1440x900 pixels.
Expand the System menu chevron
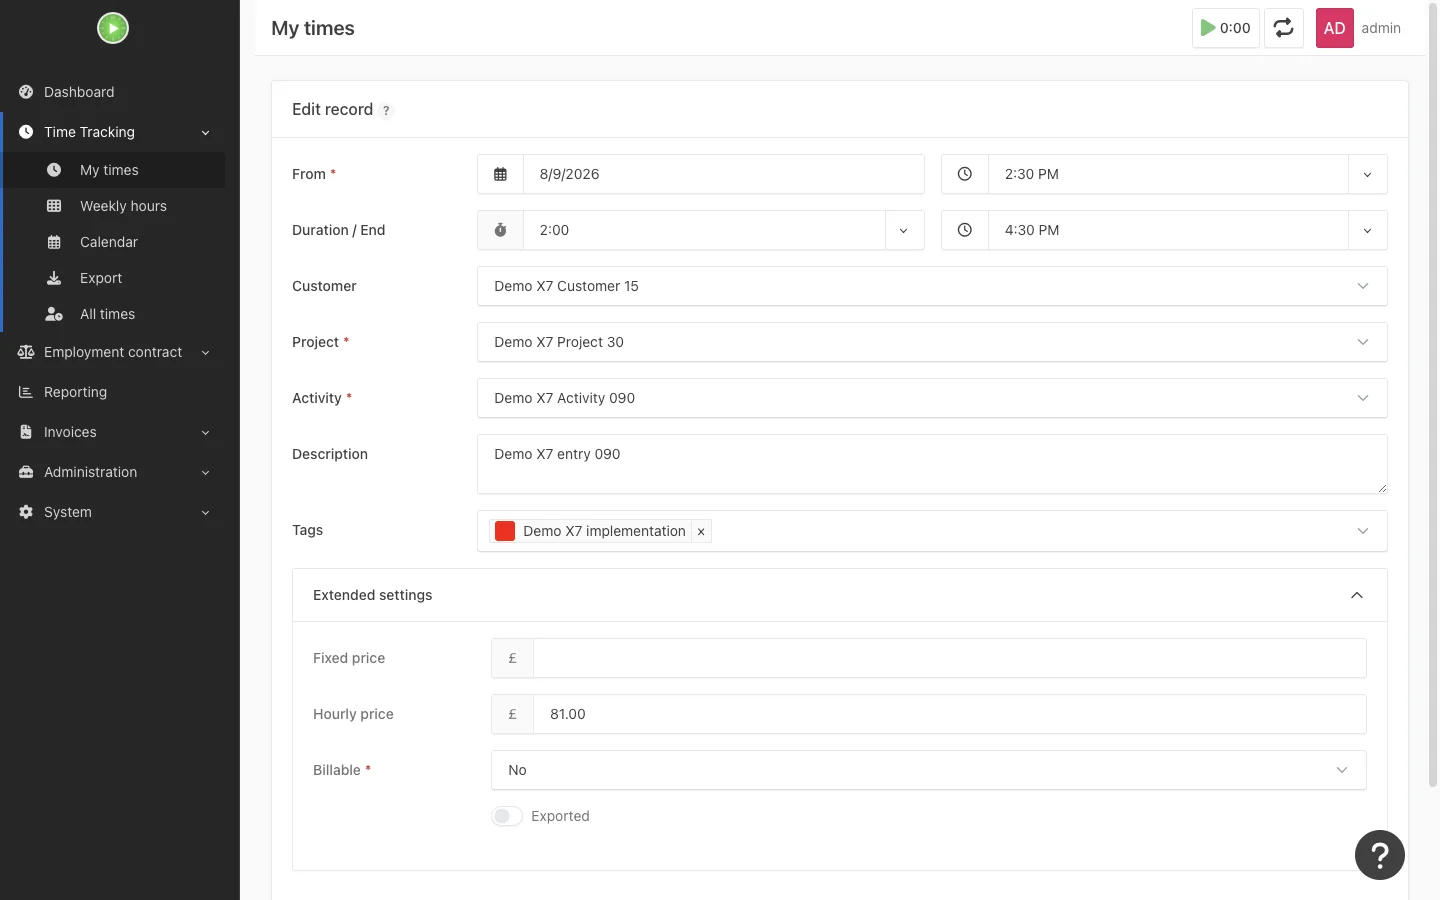[205, 512]
